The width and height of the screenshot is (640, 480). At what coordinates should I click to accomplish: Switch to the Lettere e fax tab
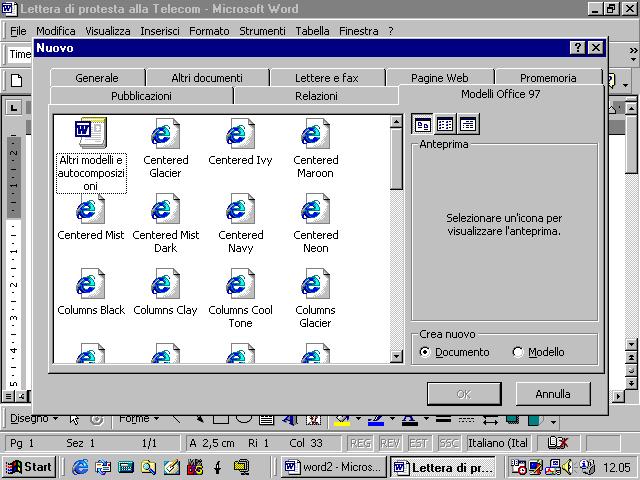(327, 78)
